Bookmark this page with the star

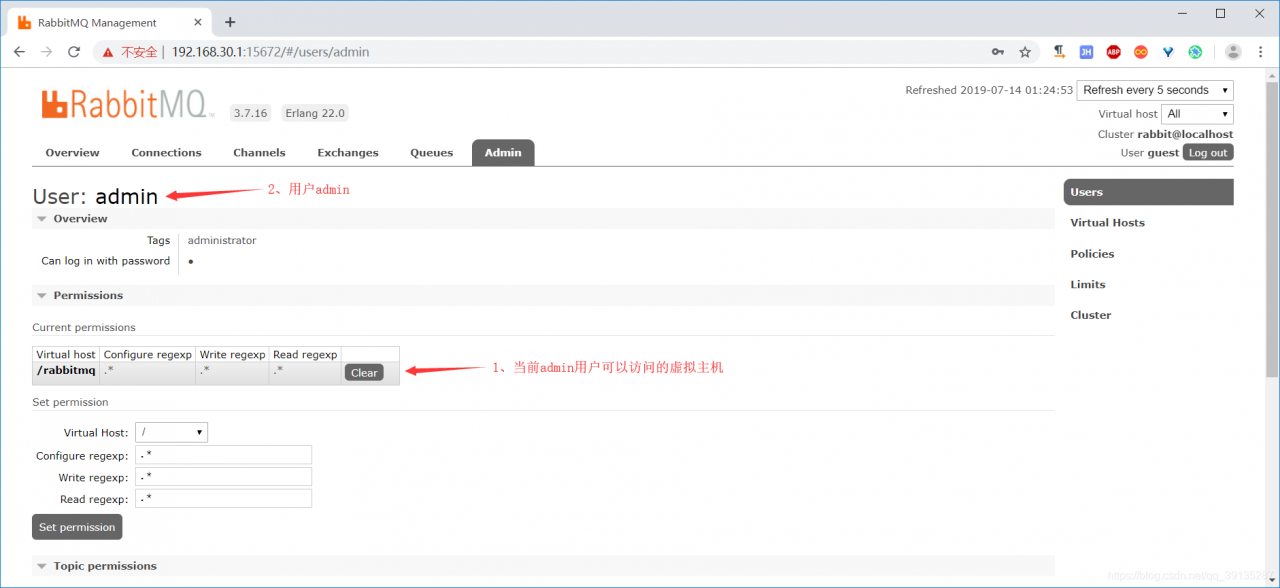[x=1025, y=52]
